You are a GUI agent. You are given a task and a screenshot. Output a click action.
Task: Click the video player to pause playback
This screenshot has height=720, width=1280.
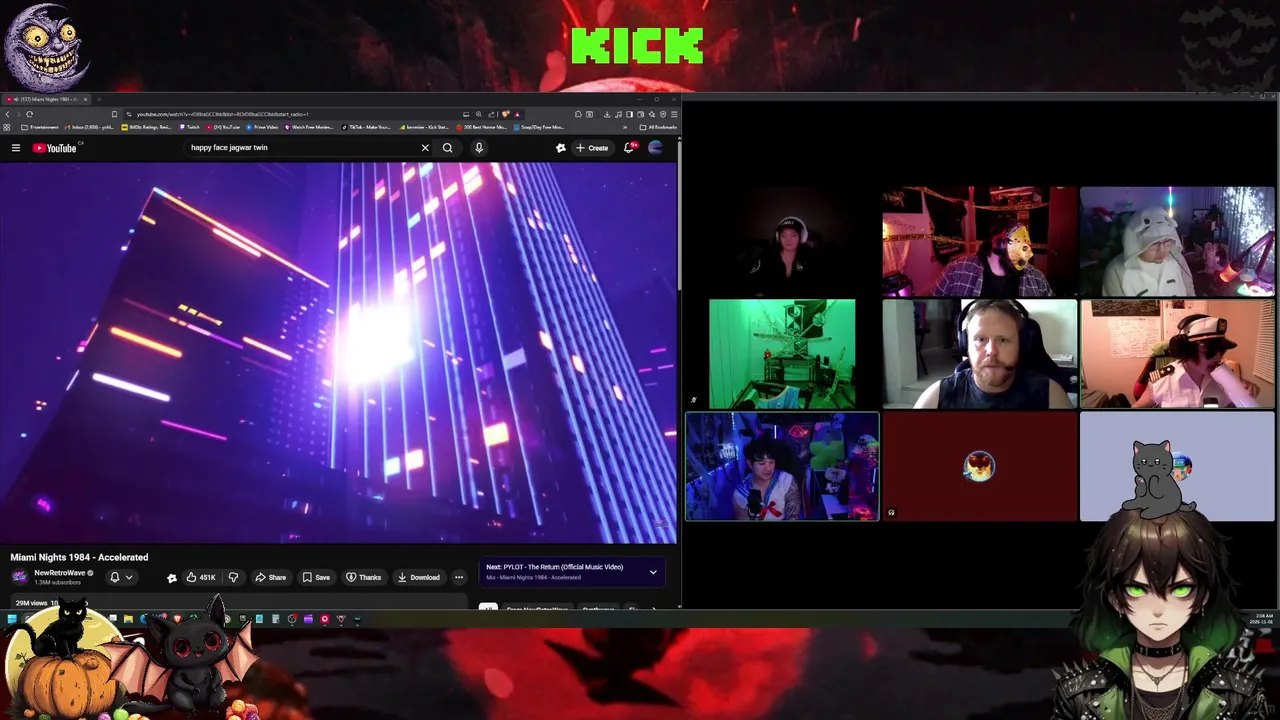click(x=338, y=352)
